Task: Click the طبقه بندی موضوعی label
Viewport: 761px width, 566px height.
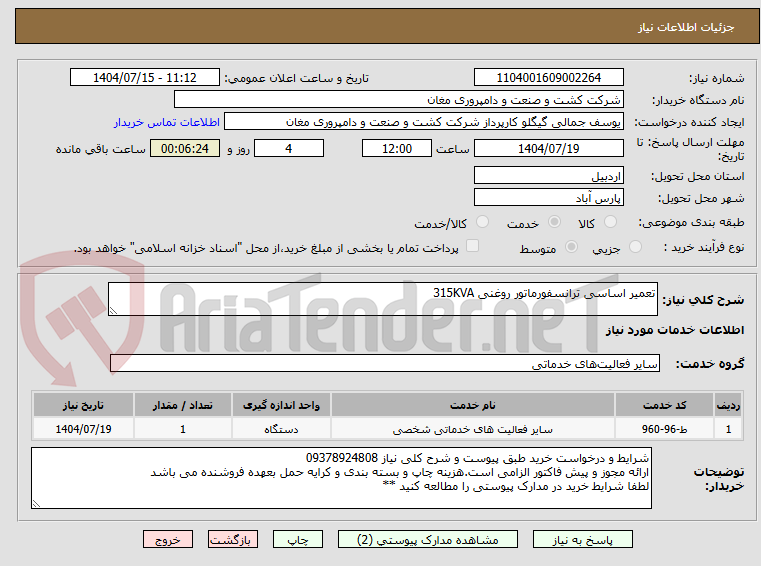Action: pos(691,222)
